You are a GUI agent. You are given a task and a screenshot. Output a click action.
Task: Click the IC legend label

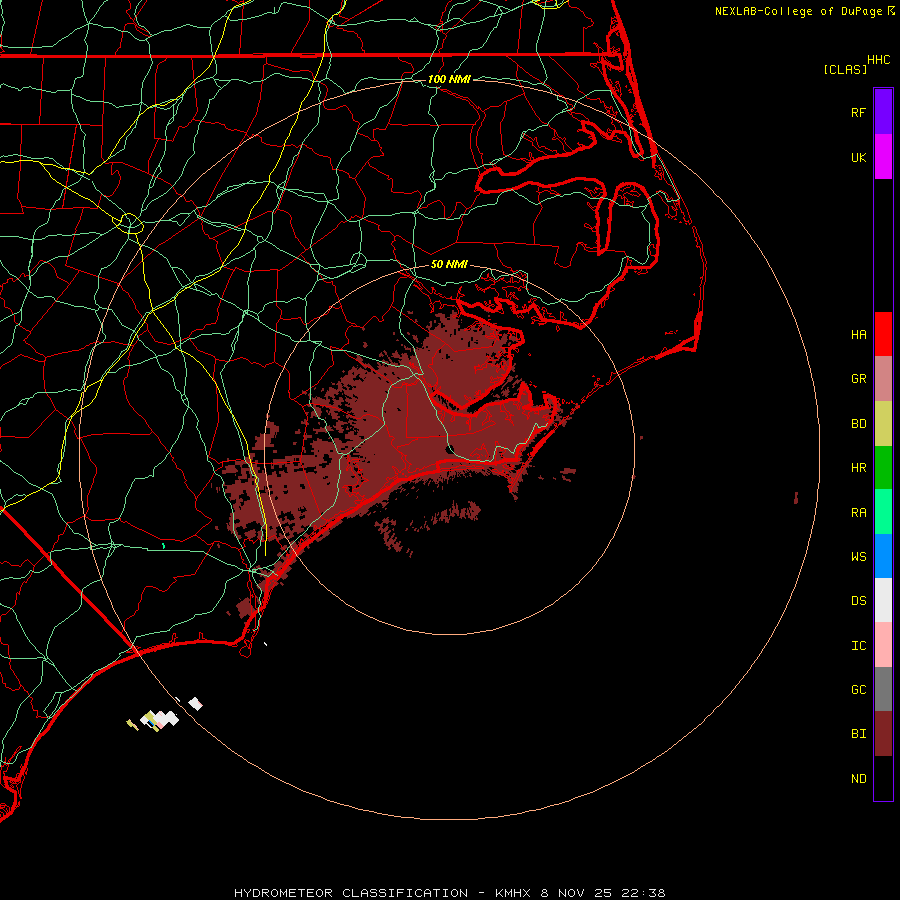click(x=858, y=646)
